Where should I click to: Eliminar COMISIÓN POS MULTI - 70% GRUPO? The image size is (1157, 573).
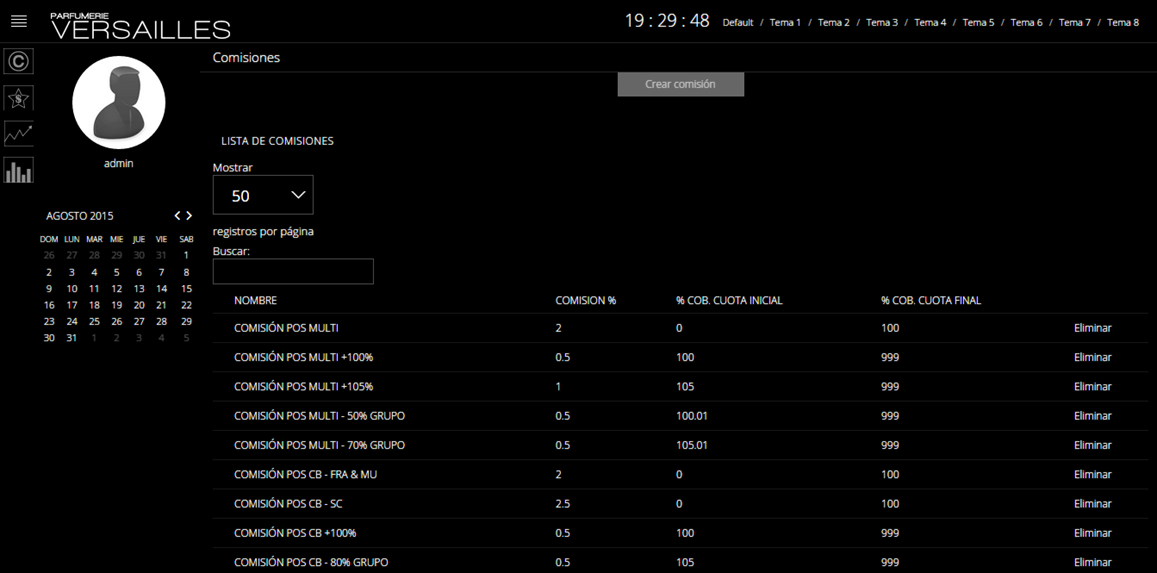pyautogui.click(x=1092, y=445)
